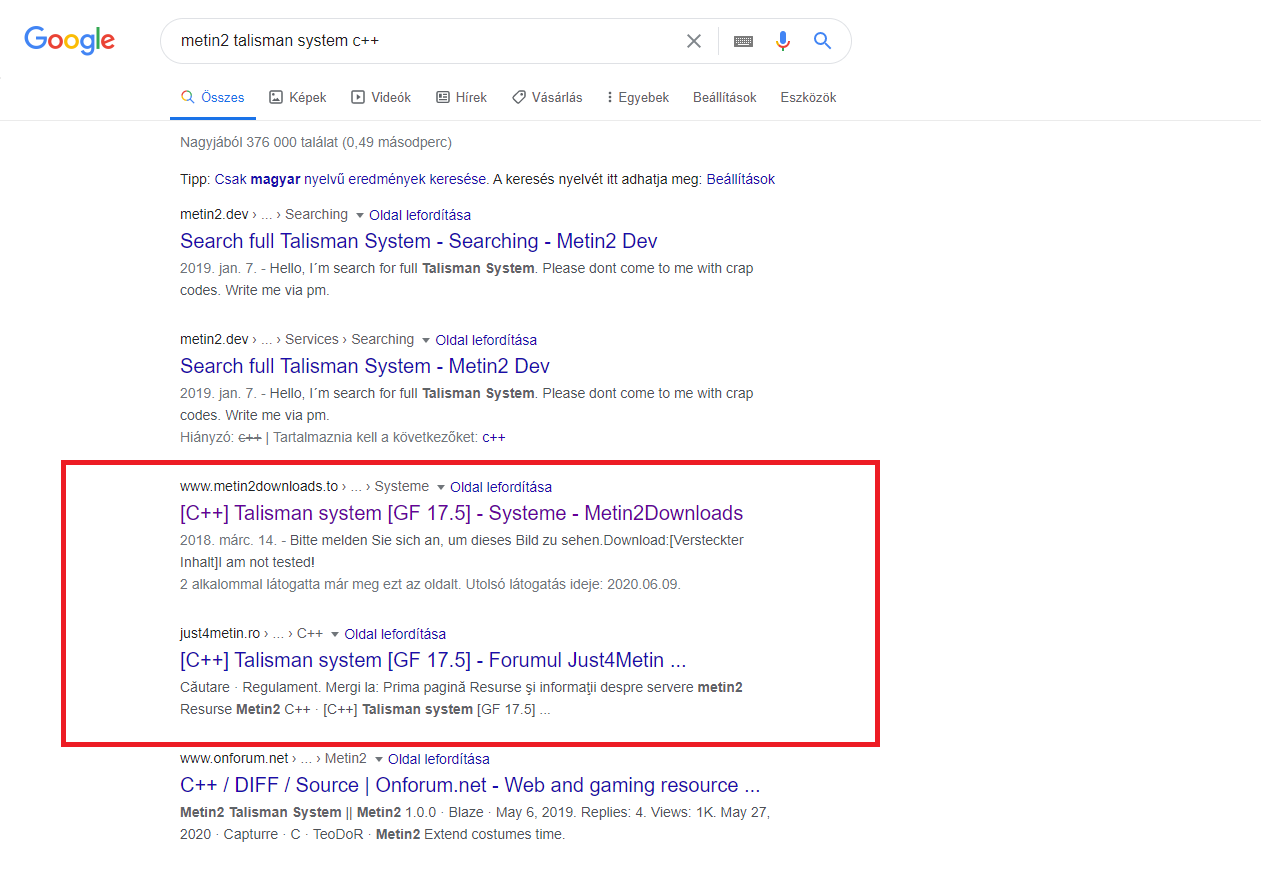Click the 'Tartalmaznia kell' c++ link
The image size is (1261, 876).
pyautogui.click(x=494, y=437)
